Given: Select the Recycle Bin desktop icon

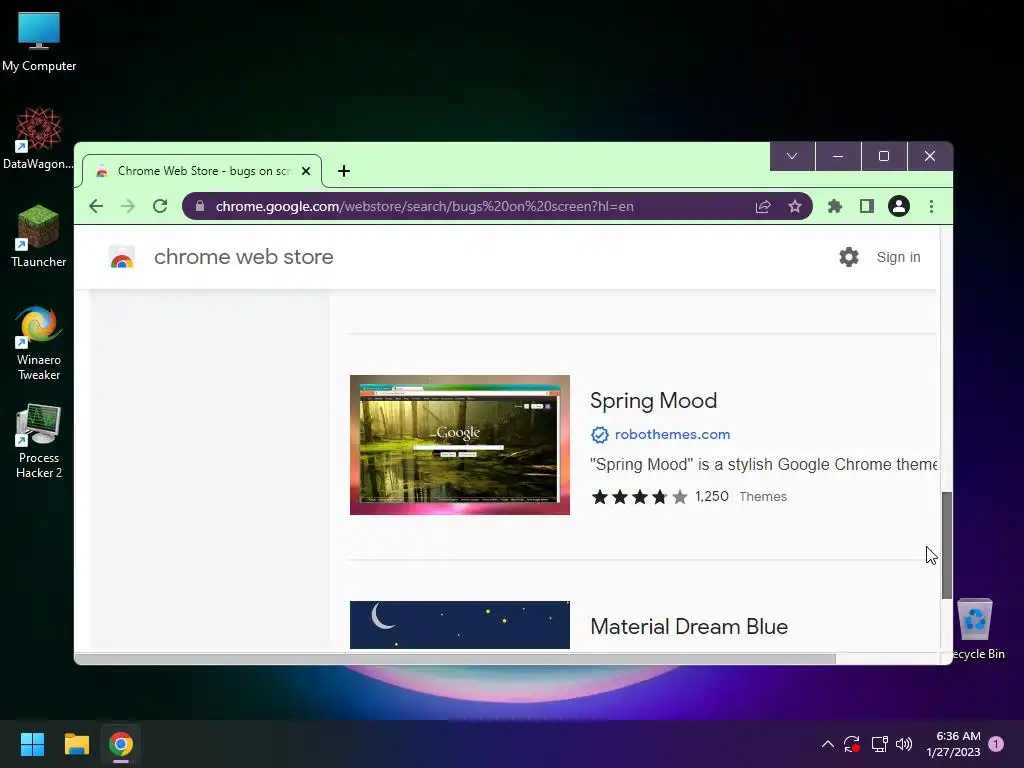Looking at the screenshot, I should tap(976, 630).
